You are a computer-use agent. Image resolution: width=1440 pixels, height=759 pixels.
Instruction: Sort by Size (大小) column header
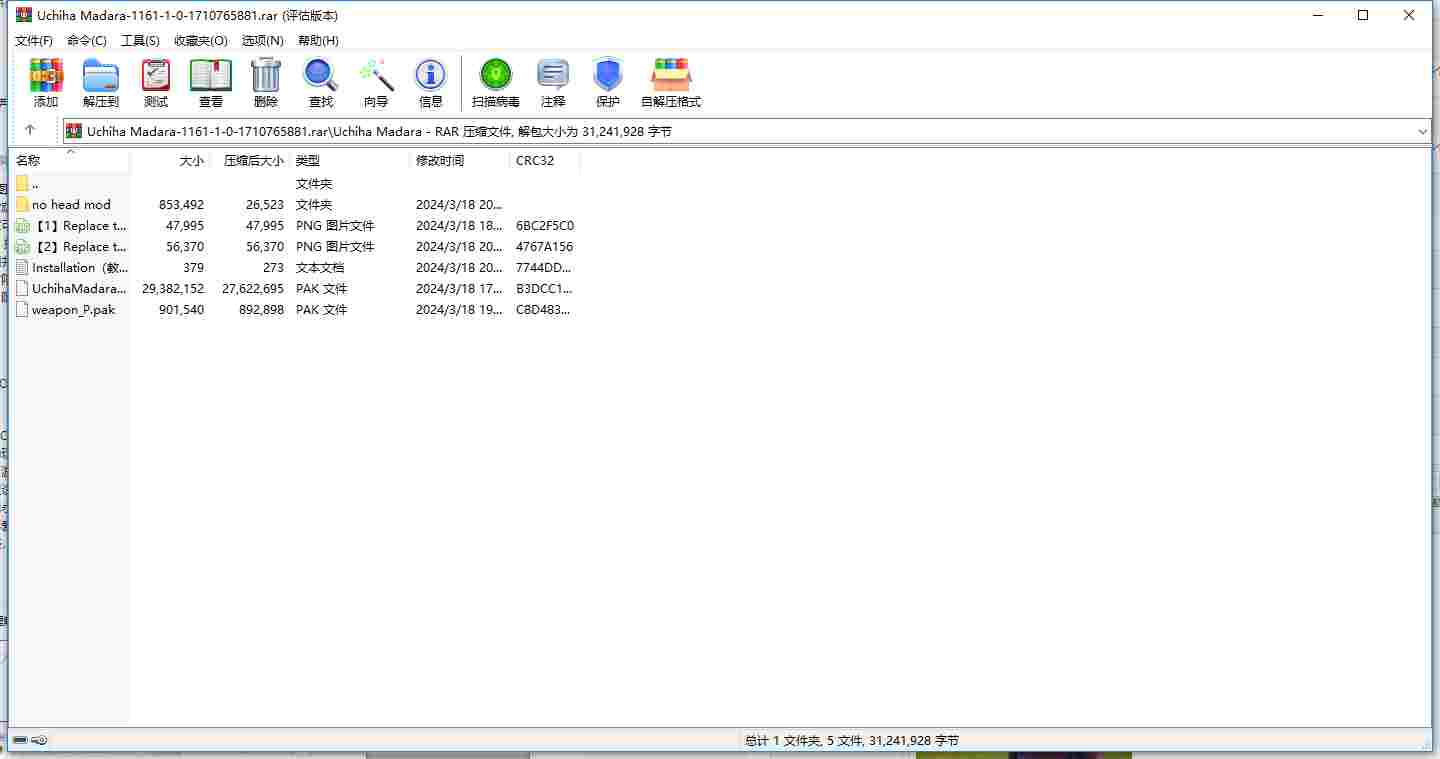tap(170, 161)
